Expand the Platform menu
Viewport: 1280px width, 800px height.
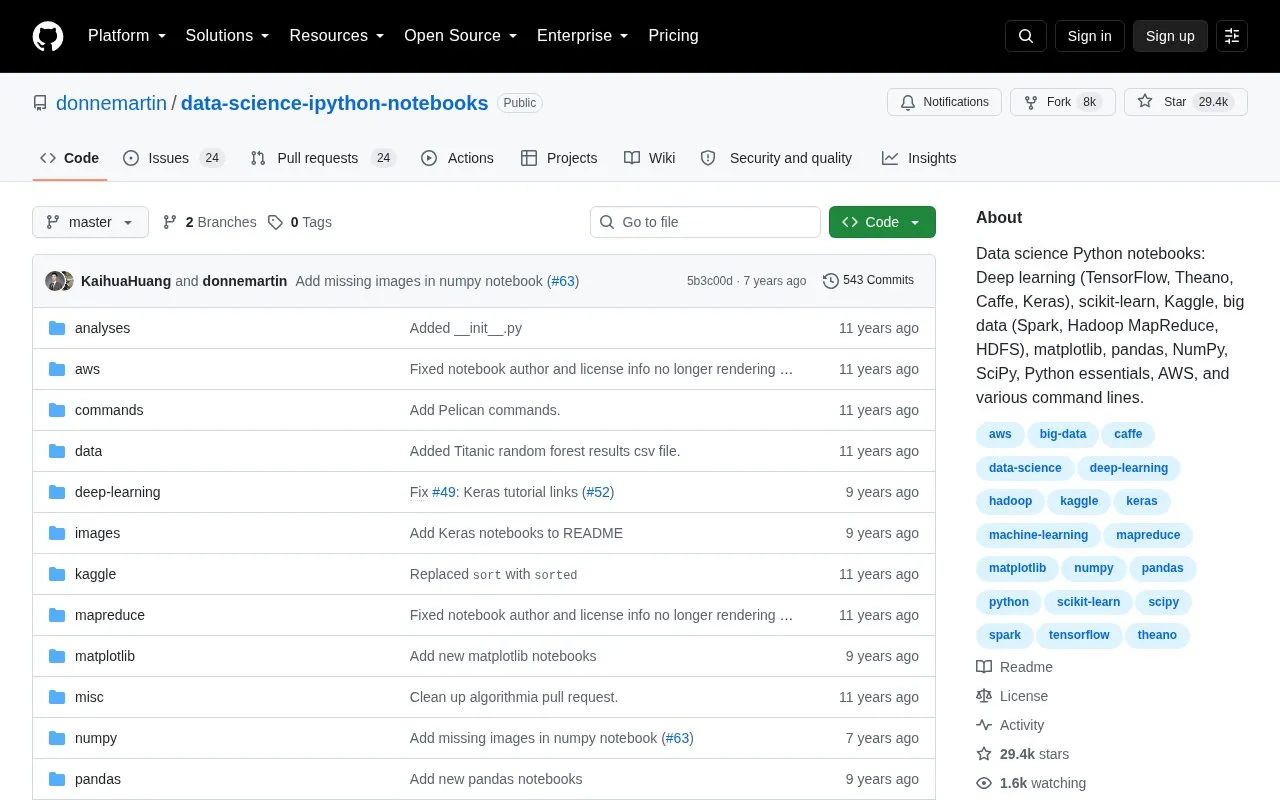tap(126, 36)
